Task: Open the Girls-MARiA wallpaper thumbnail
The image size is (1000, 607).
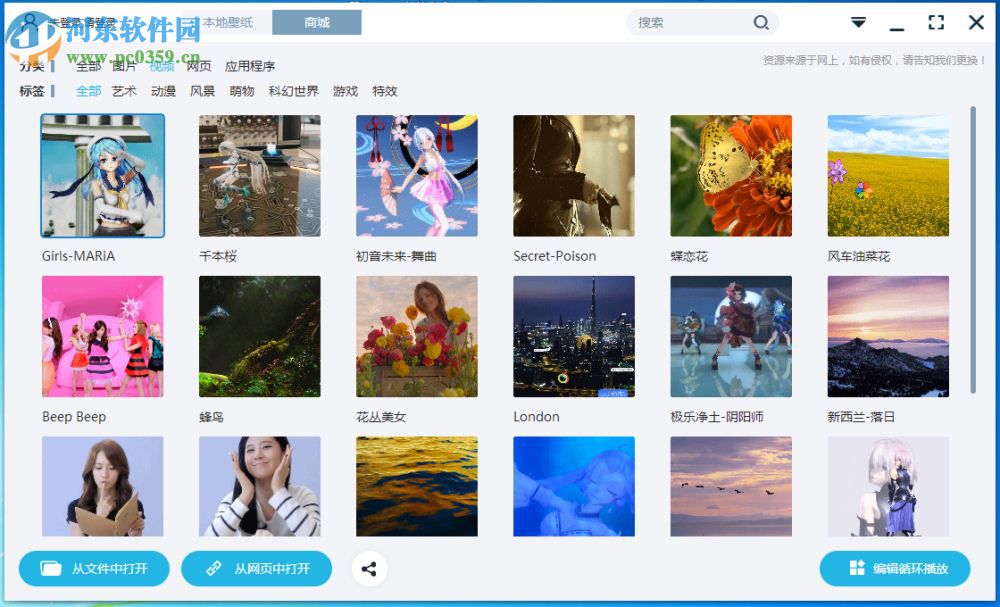Action: coord(102,175)
